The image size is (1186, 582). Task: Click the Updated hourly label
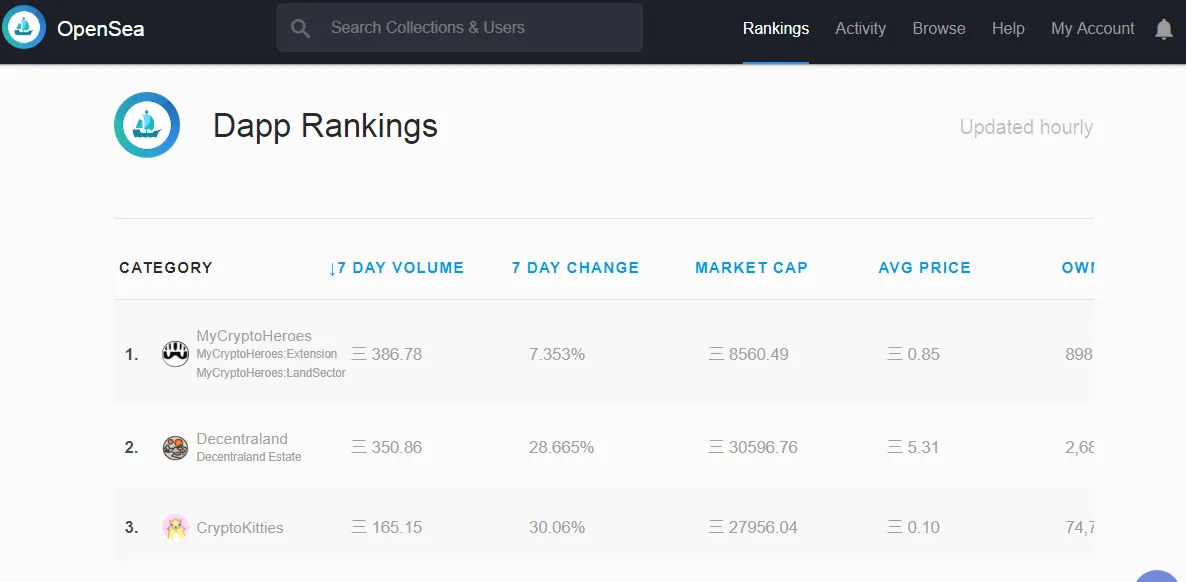pos(1026,127)
